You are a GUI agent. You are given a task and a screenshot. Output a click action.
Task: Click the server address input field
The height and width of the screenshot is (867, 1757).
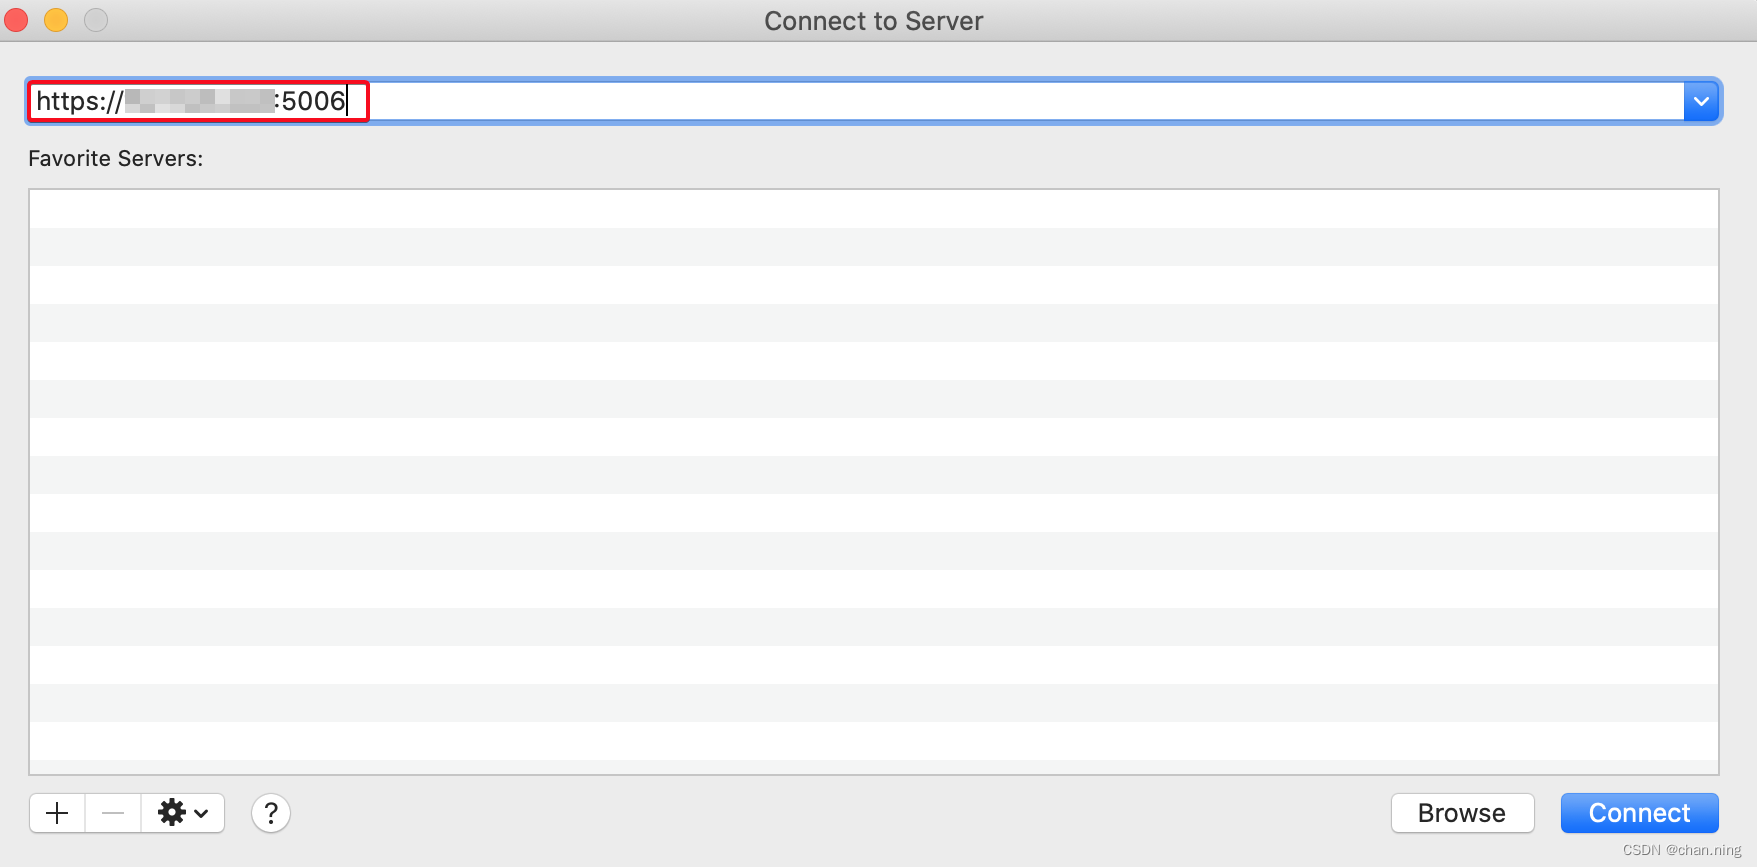(856, 101)
